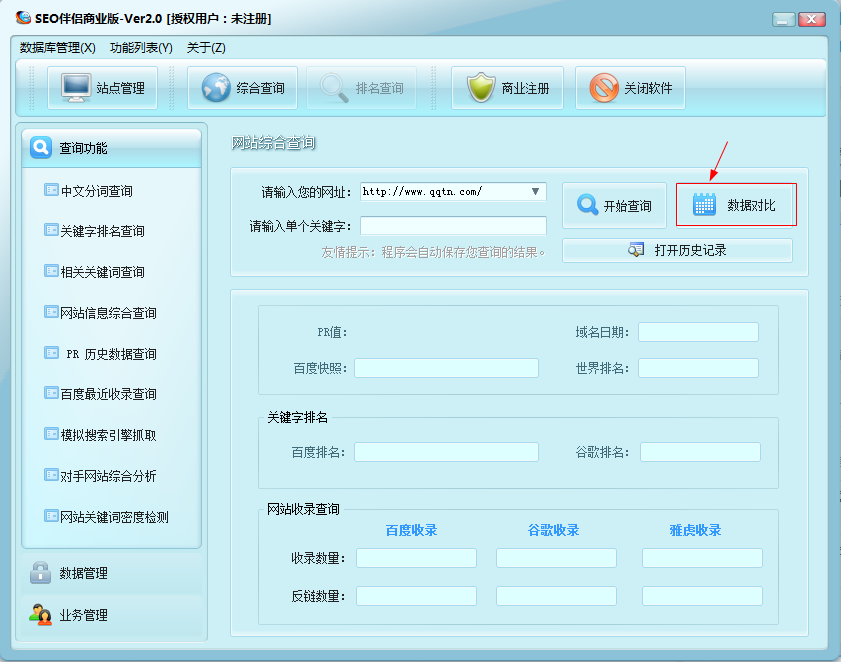The image size is (841, 662).
Task: Click the 谷歌排名 field
Action: pos(700,452)
